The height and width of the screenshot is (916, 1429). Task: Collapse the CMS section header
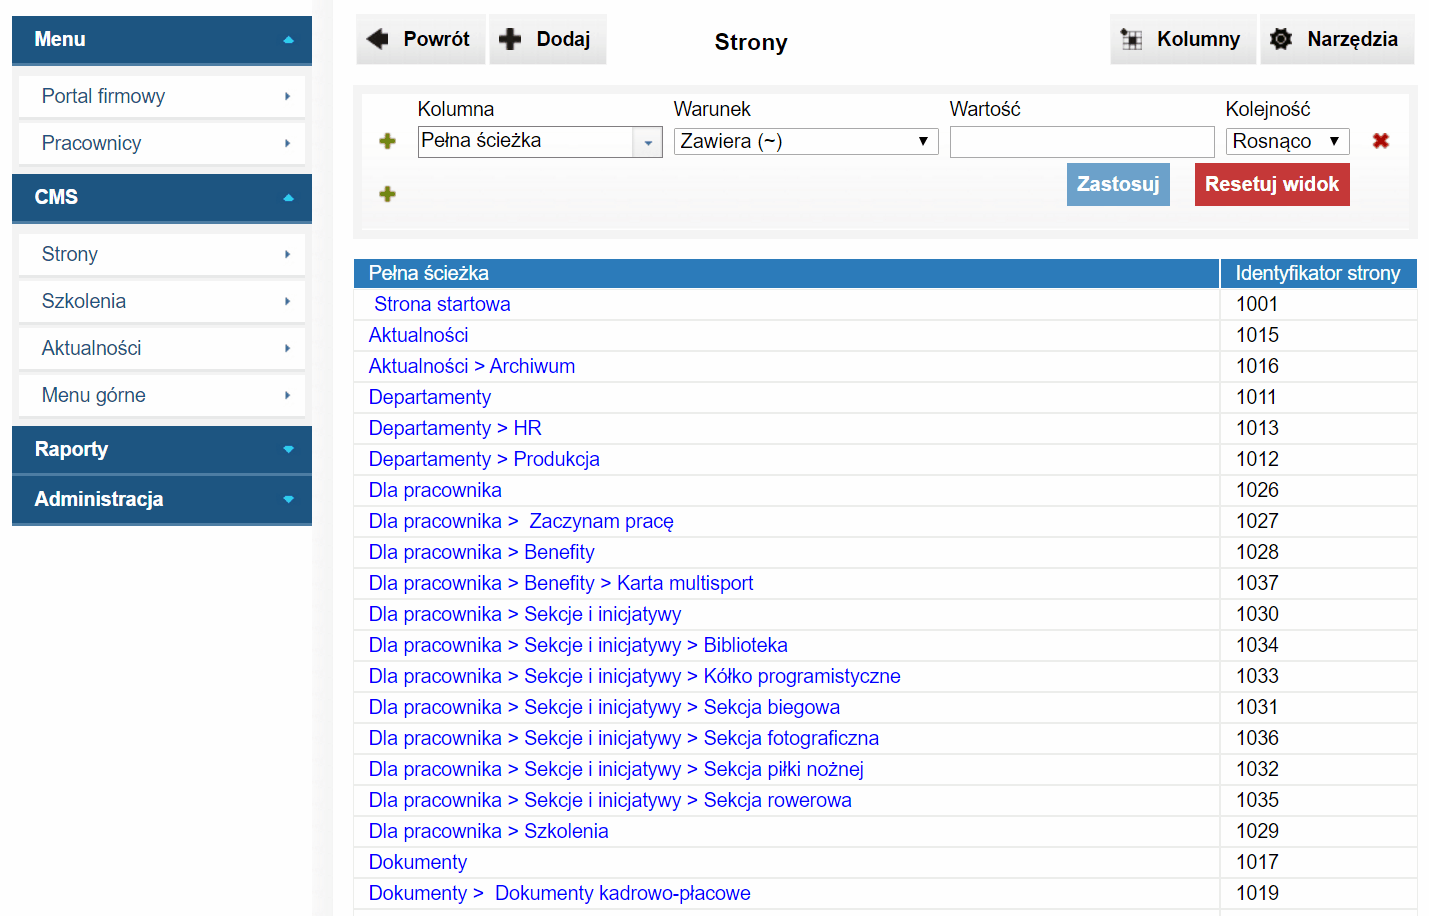[x=161, y=197]
